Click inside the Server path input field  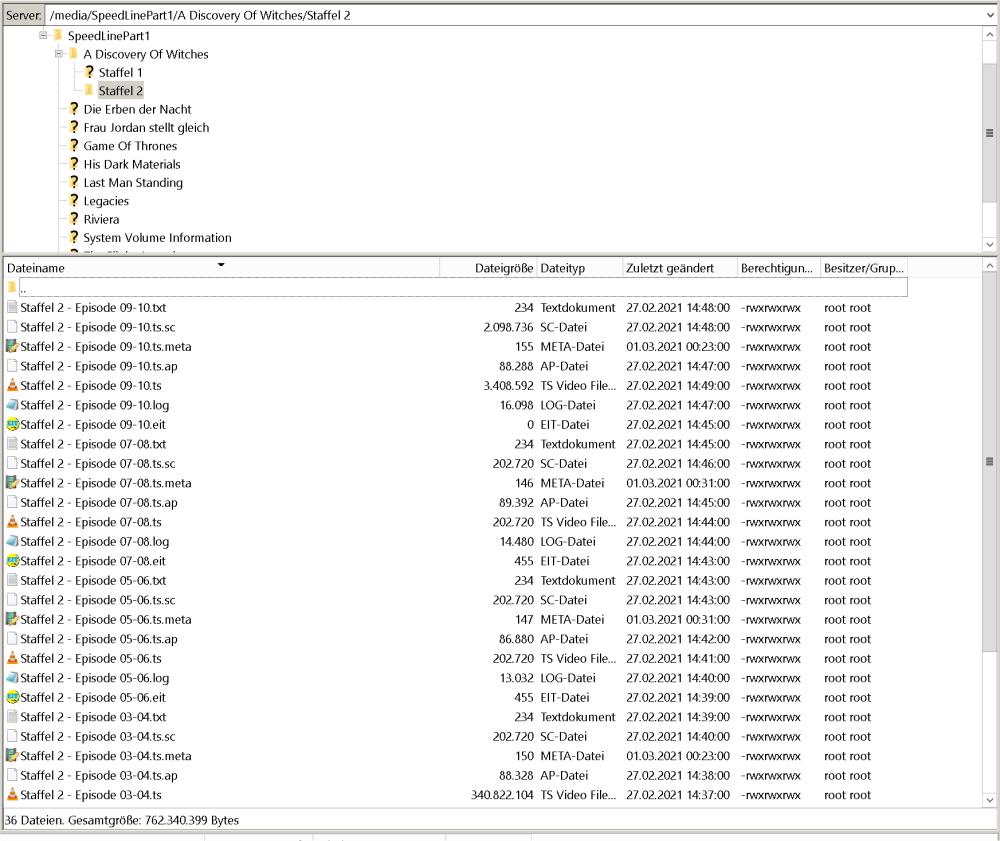[500, 16]
